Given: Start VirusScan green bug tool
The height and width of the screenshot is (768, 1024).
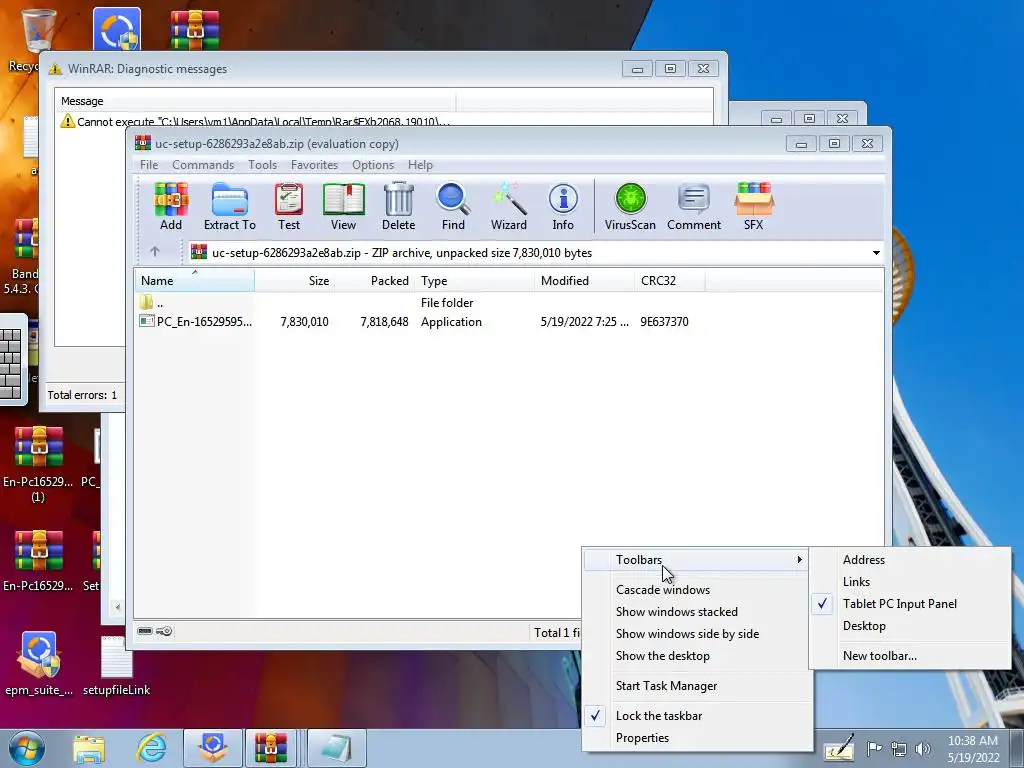Looking at the screenshot, I should coord(630,206).
